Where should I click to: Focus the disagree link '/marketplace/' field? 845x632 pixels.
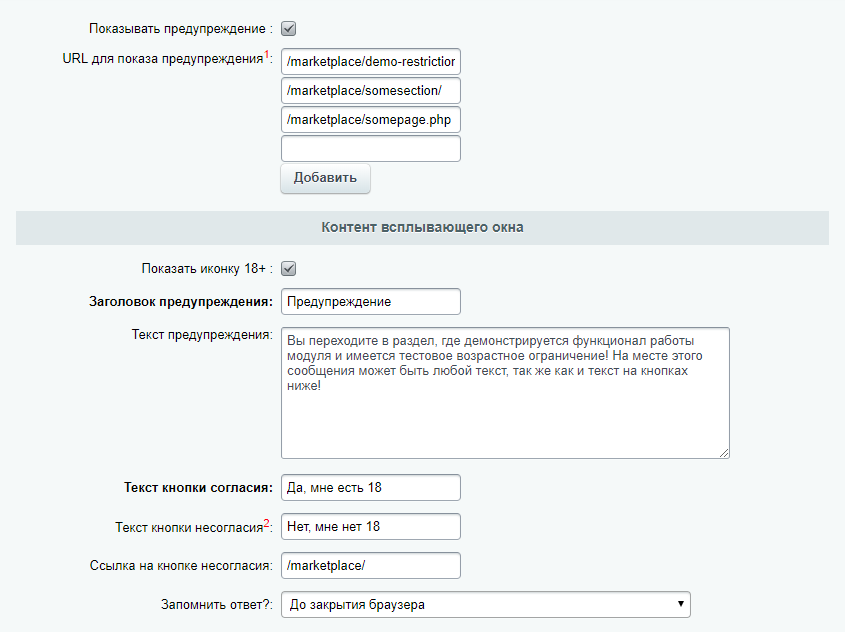[370, 565]
